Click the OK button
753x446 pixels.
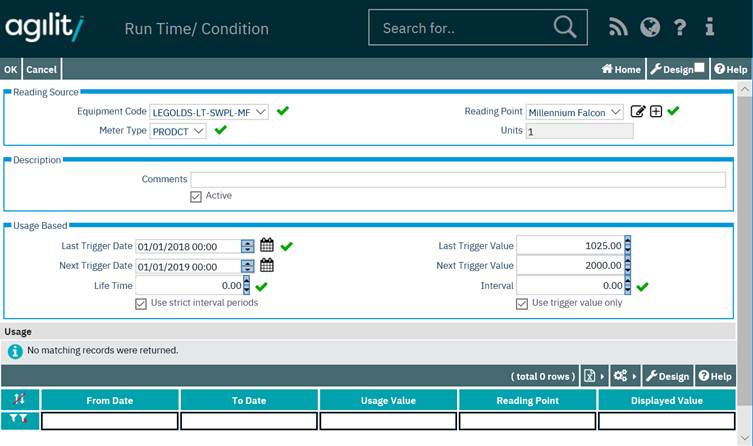(11, 69)
